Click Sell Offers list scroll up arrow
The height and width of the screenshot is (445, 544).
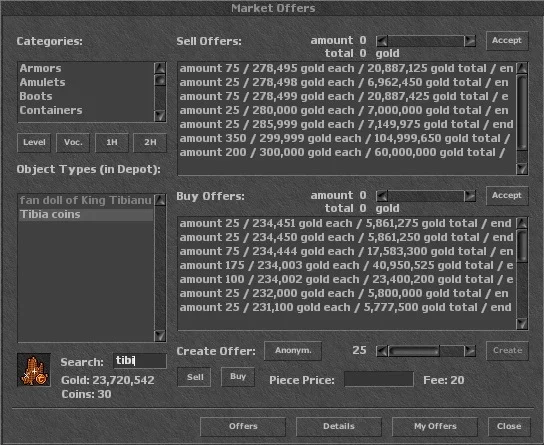click(x=522, y=68)
